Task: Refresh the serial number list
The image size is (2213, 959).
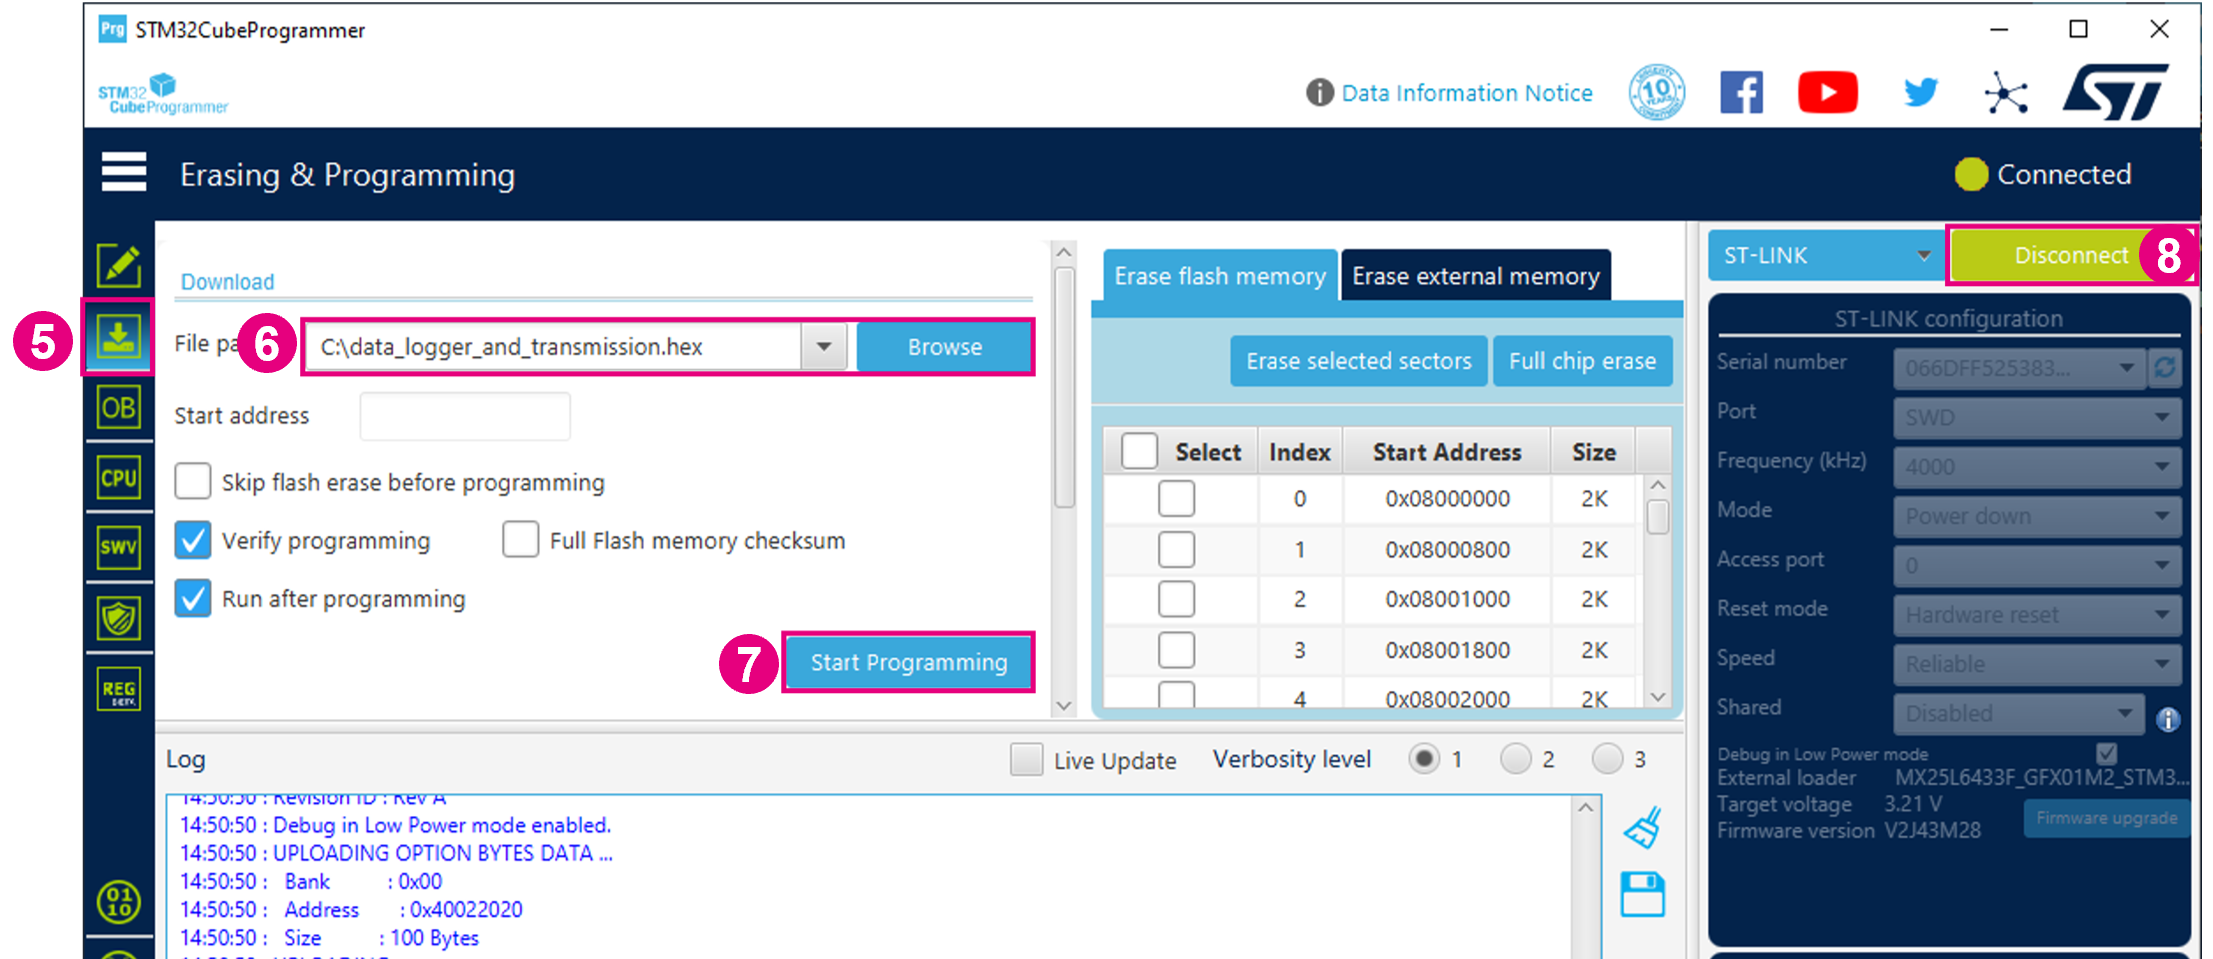Action: pos(2165,368)
